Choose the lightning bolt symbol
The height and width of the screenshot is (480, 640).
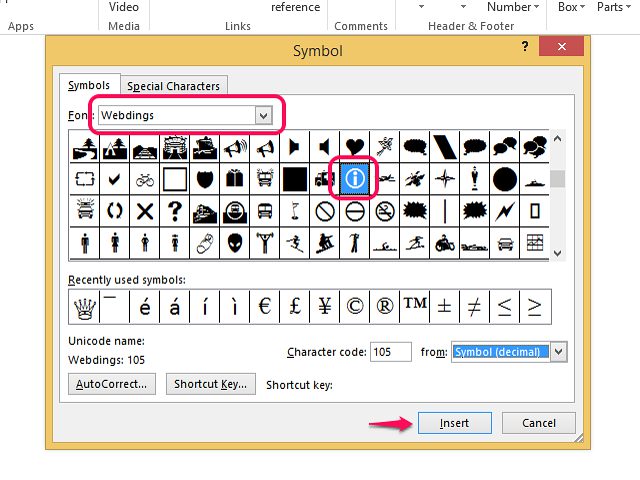504,211
